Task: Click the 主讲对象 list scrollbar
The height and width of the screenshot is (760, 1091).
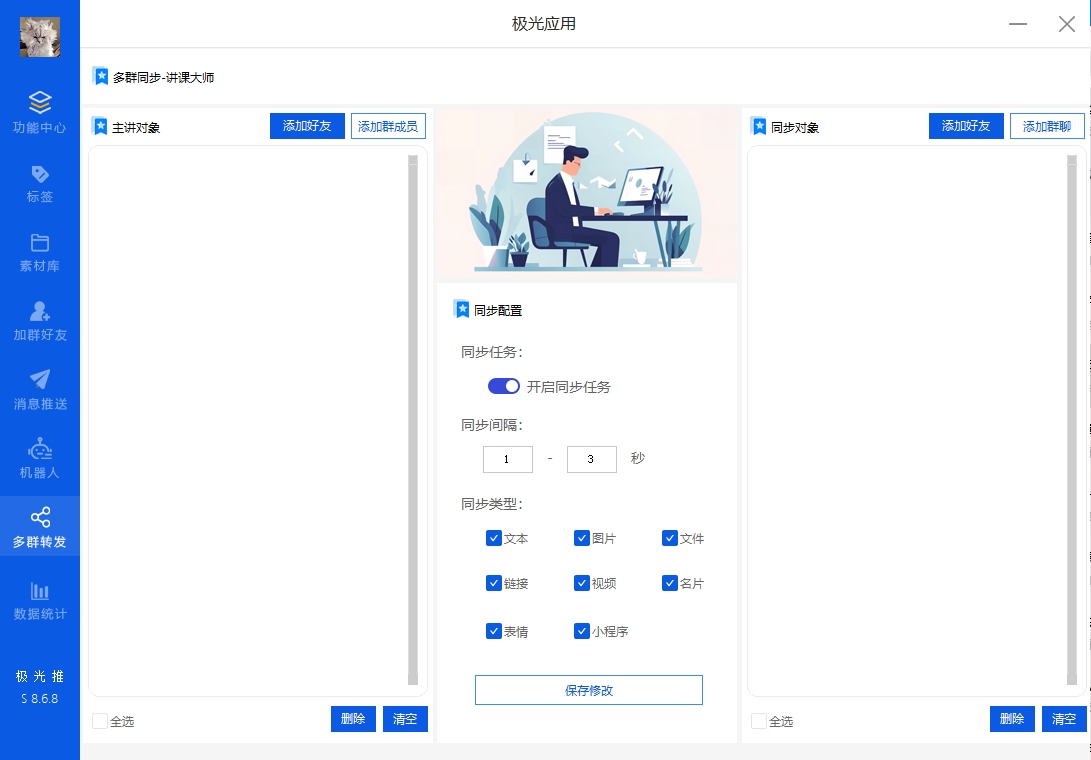Action: coord(413,420)
